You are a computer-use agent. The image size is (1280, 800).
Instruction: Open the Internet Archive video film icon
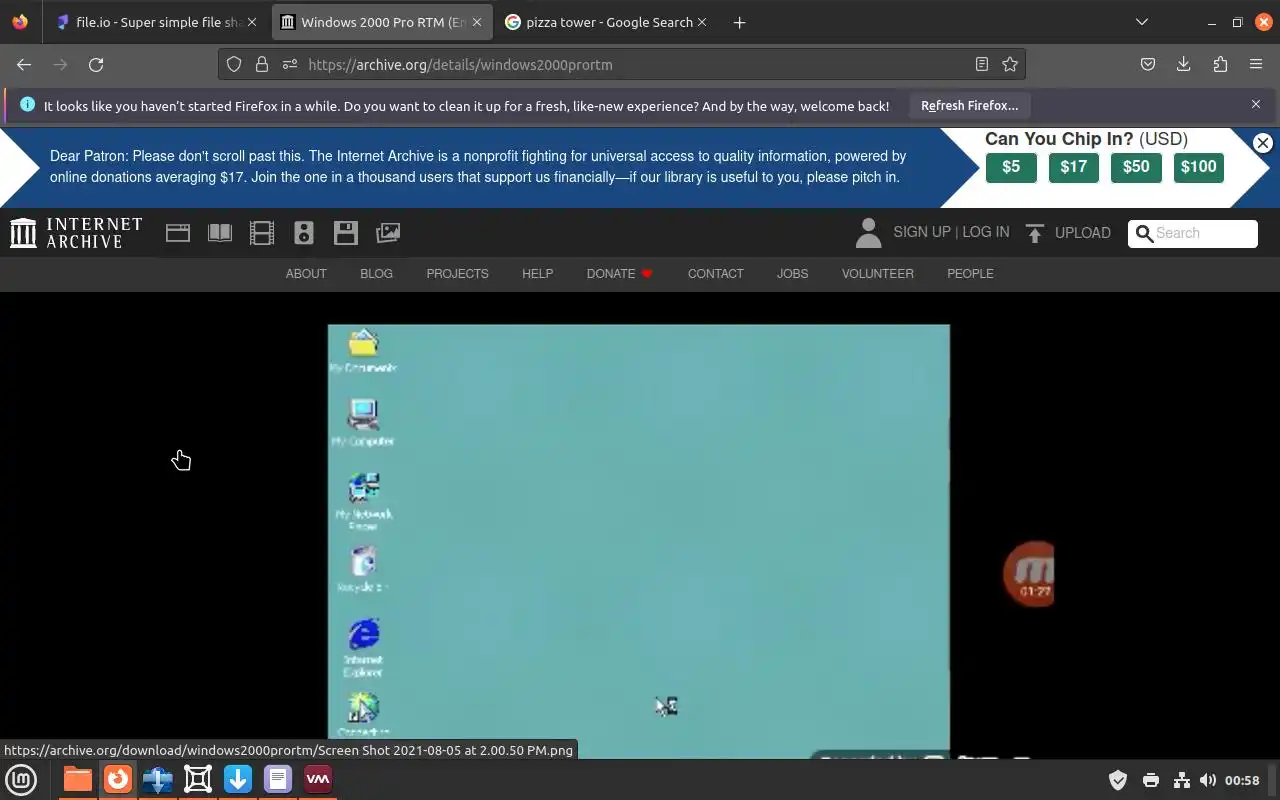click(x=262, y=233)
